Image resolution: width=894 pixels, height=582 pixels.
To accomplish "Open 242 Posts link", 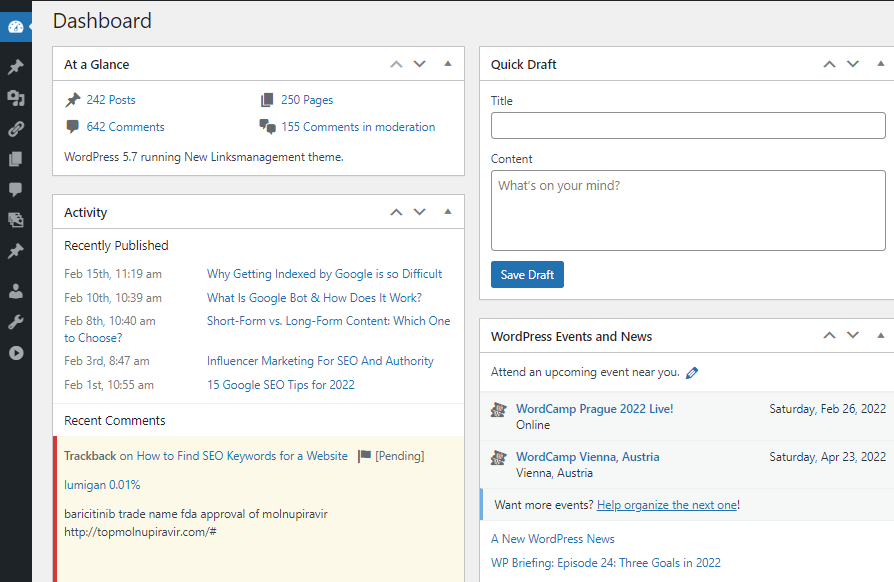I will (x=111, y=100).
